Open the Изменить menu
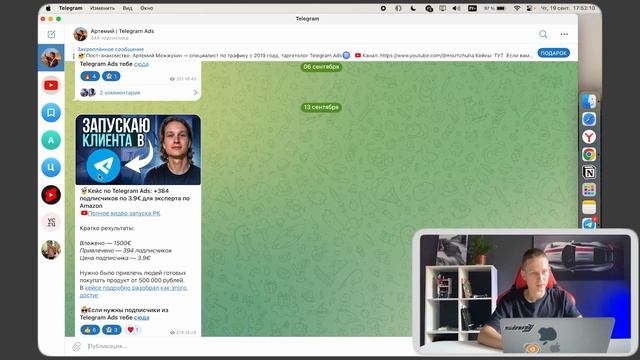 click(102, 8)
